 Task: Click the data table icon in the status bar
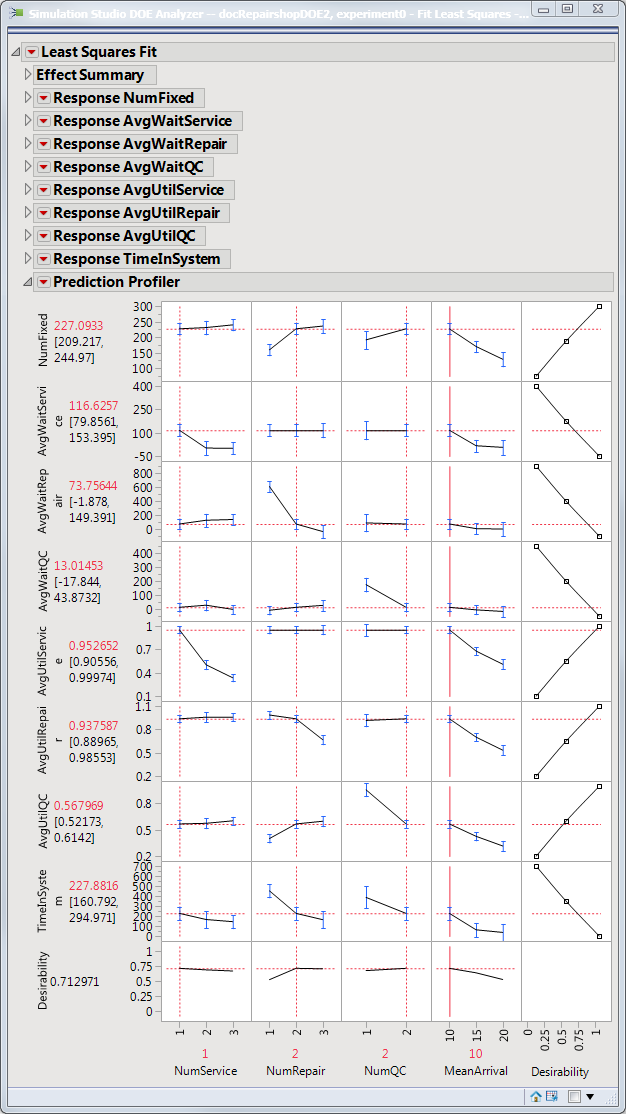pyautogui.click(x=552, y=1096)
